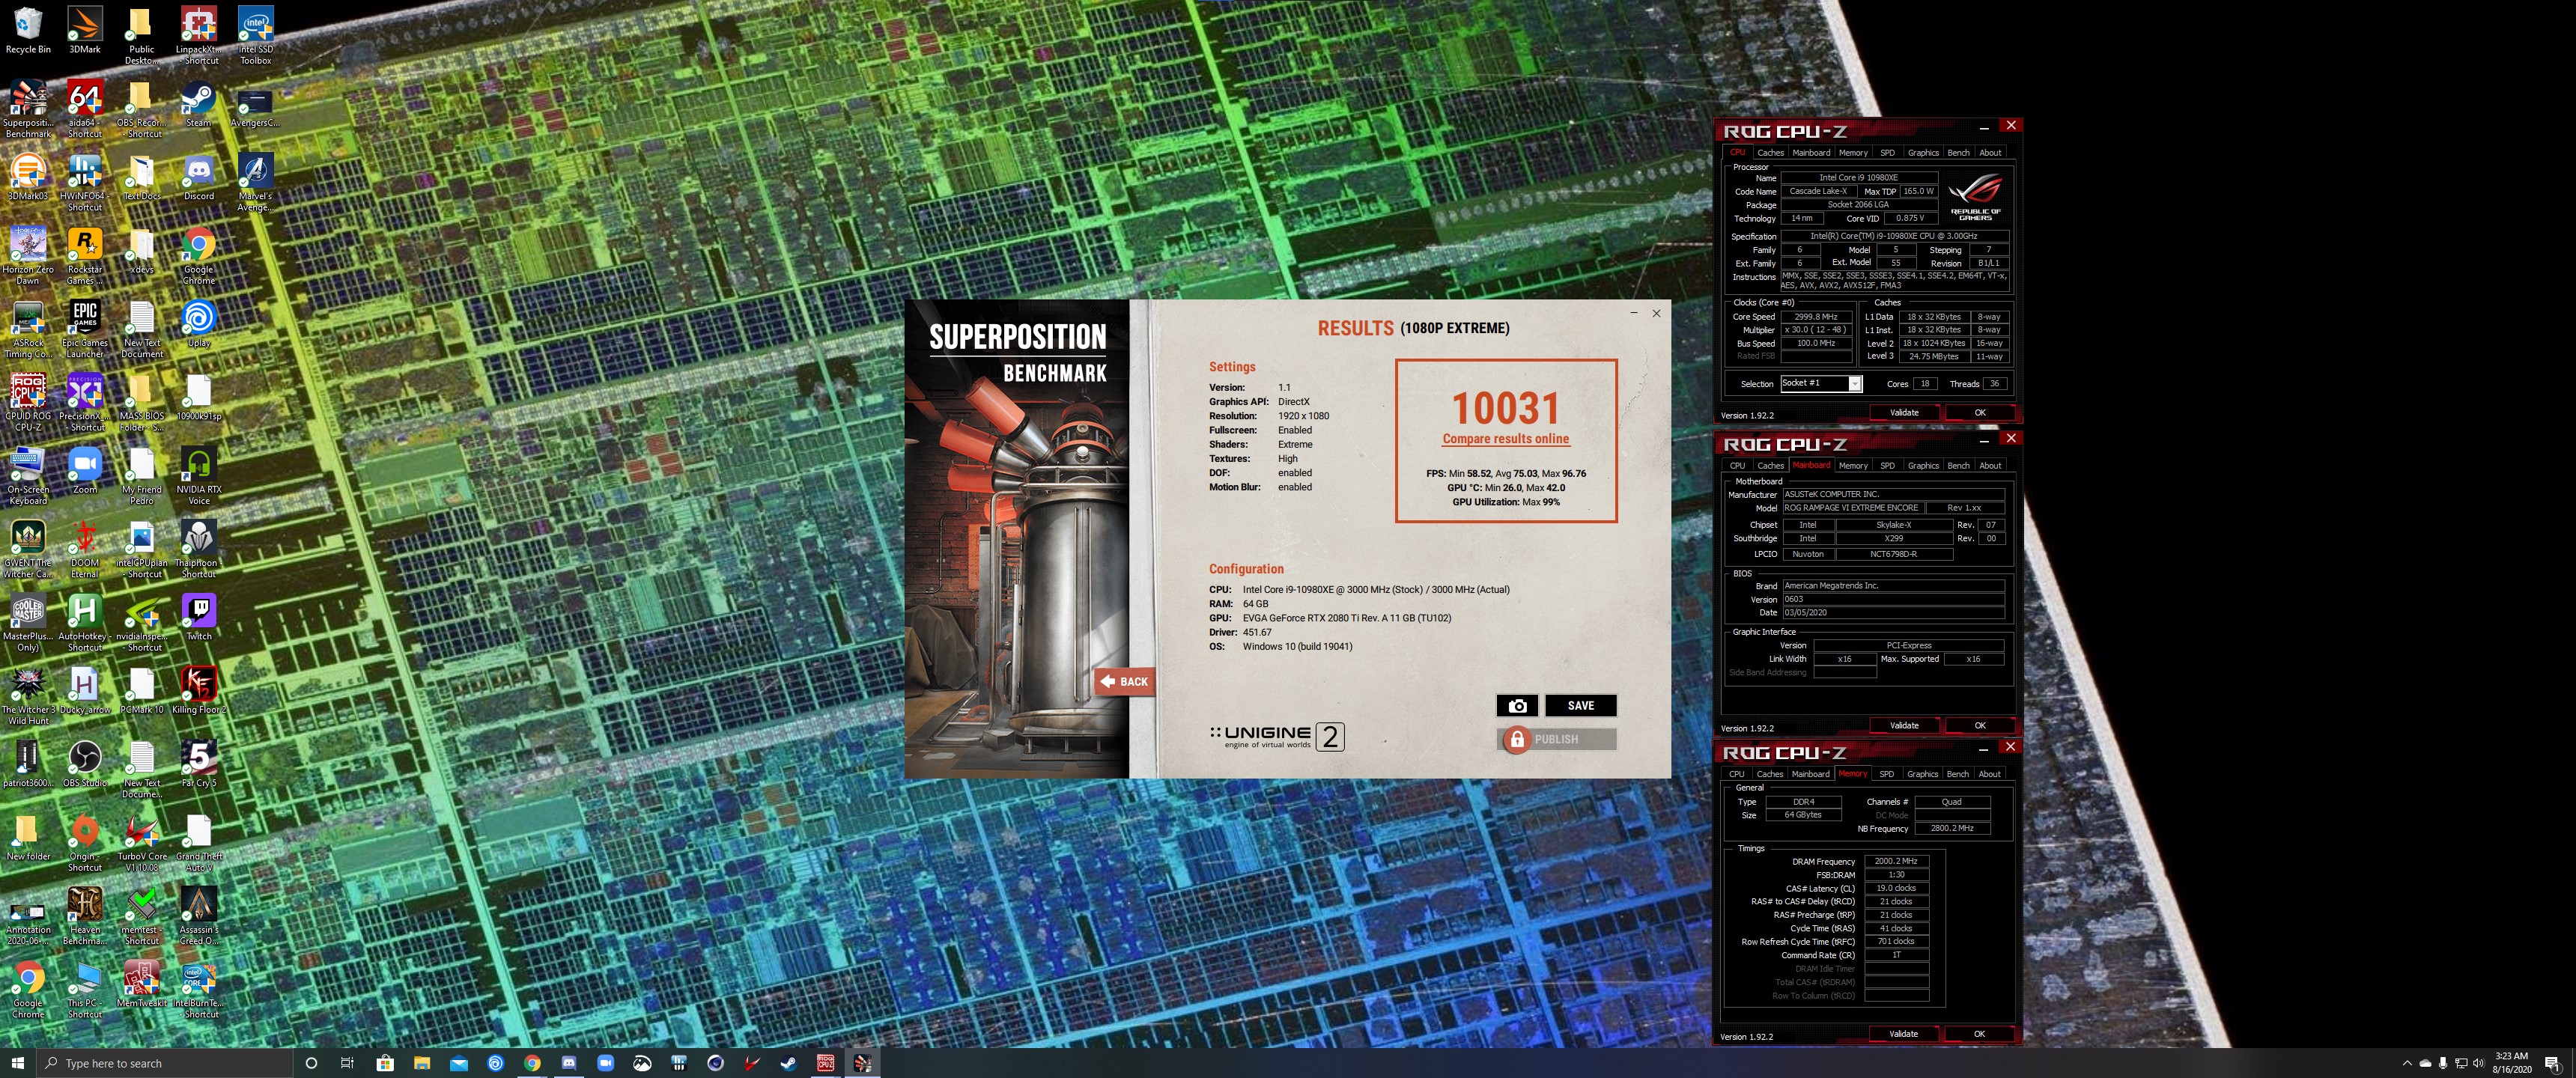
Task: Select the Zoom desktop icon
Action: (x=85, y=470)
